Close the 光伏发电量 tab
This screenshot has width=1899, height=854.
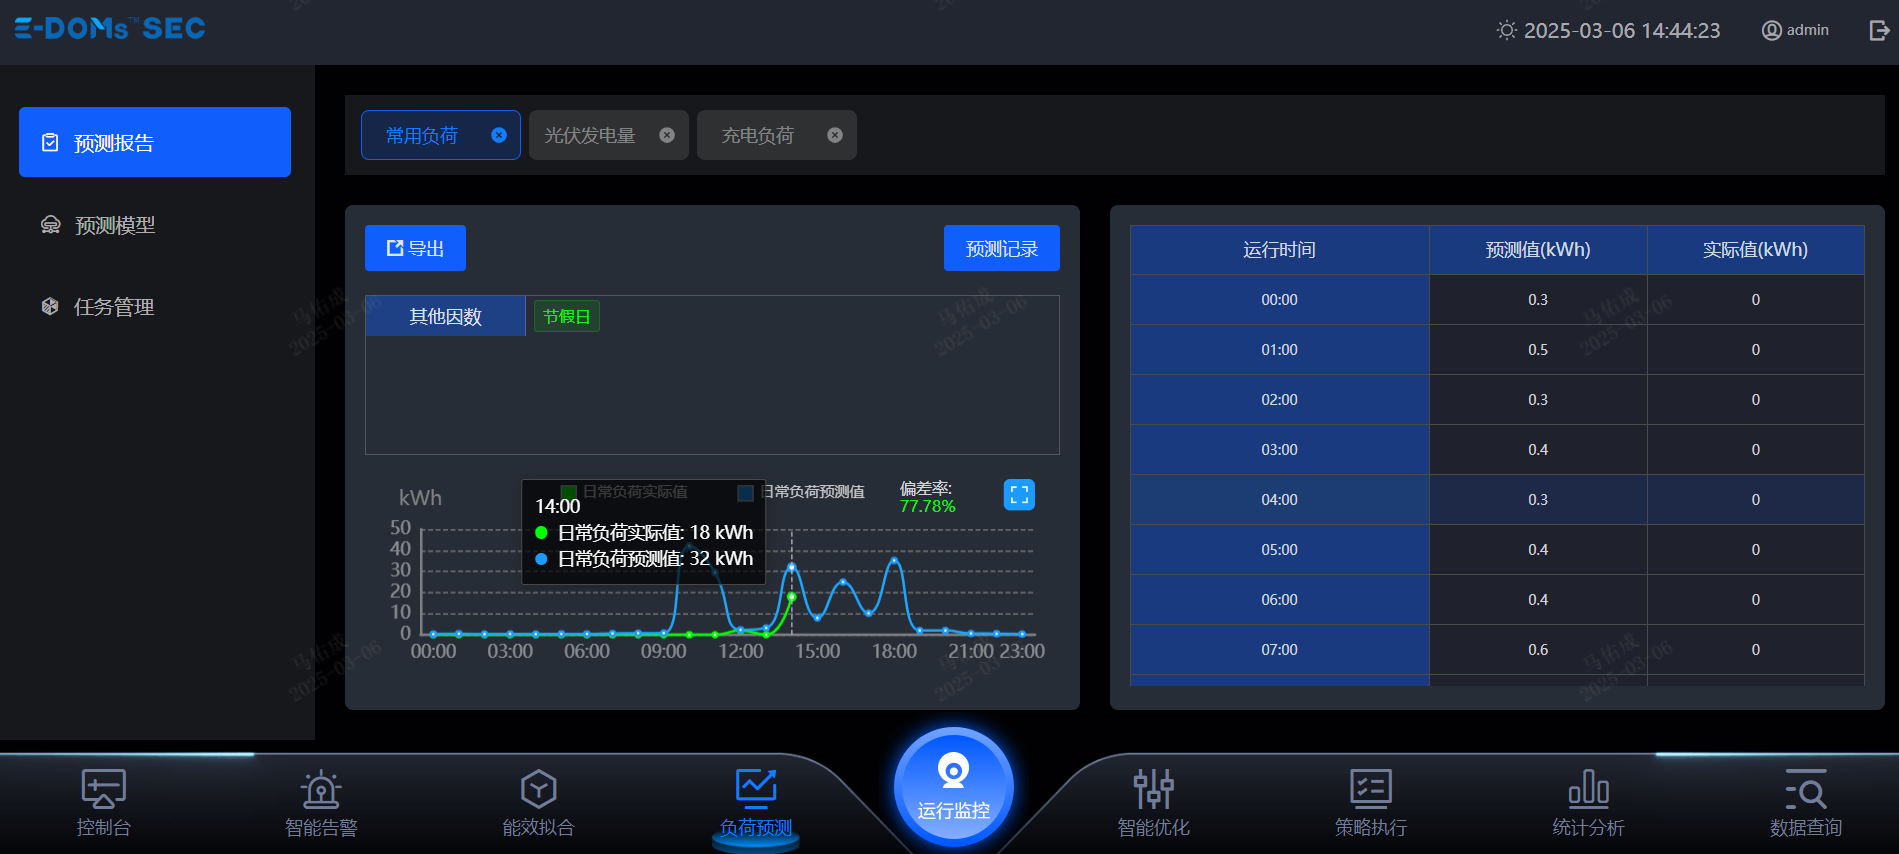pyautogui.click(x=667, y=135)
